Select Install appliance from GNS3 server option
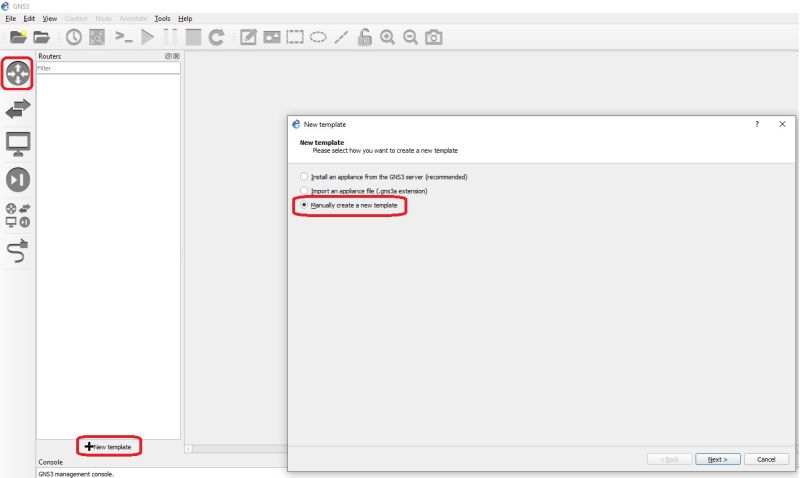The height and width of the screenshot is (478, 800). pos(384,177)
